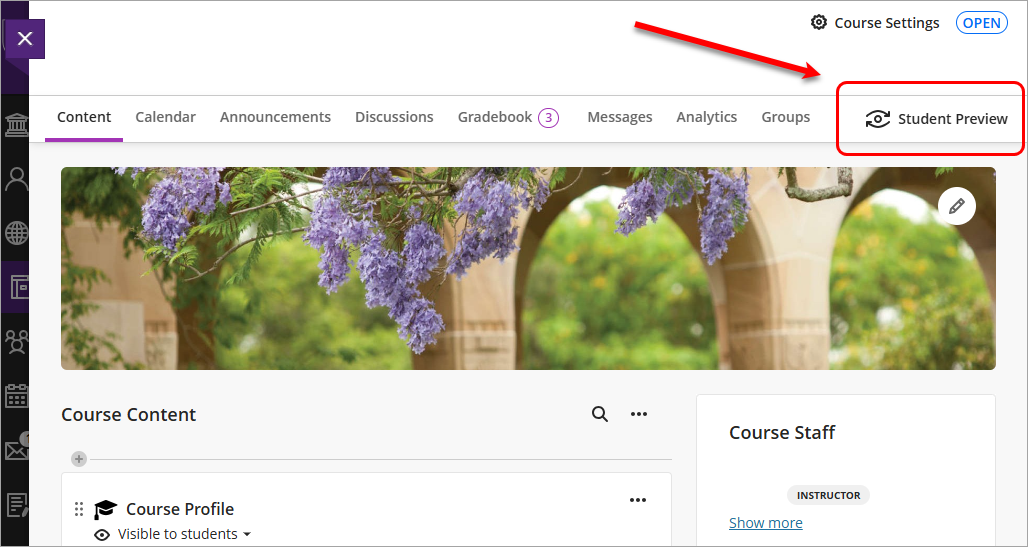Click the Course Content heading
Viewport: 1028px width, 547px height.
tap(128, 415)
